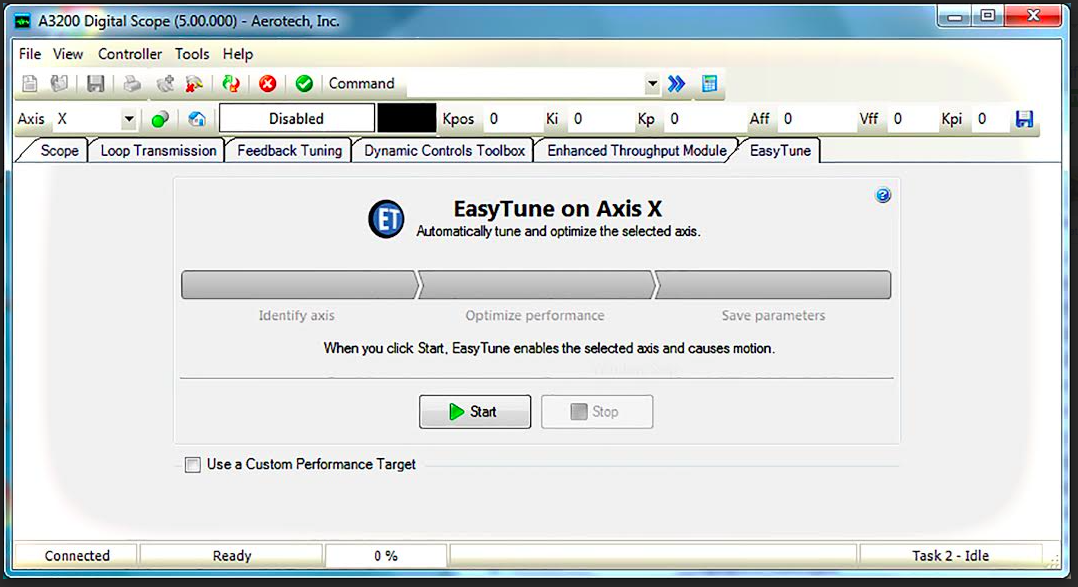Click the Save parameters step label
This screenshot has width=1078, height=587.
point(773,315)
